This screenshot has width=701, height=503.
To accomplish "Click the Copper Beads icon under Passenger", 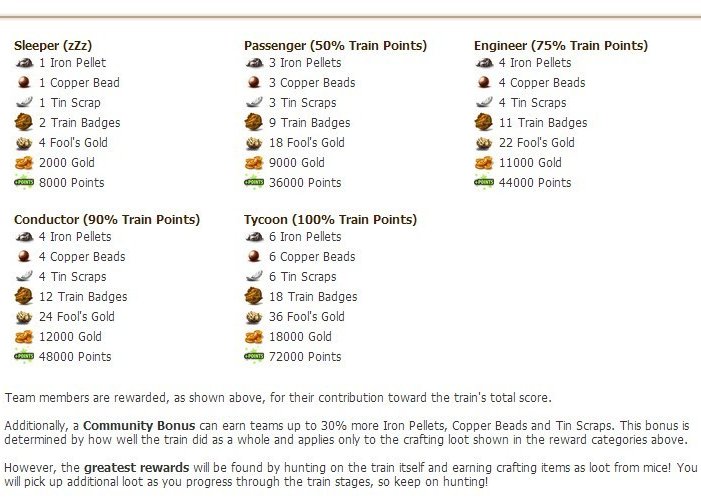I will pyautogui.click(x=254, y=83).
